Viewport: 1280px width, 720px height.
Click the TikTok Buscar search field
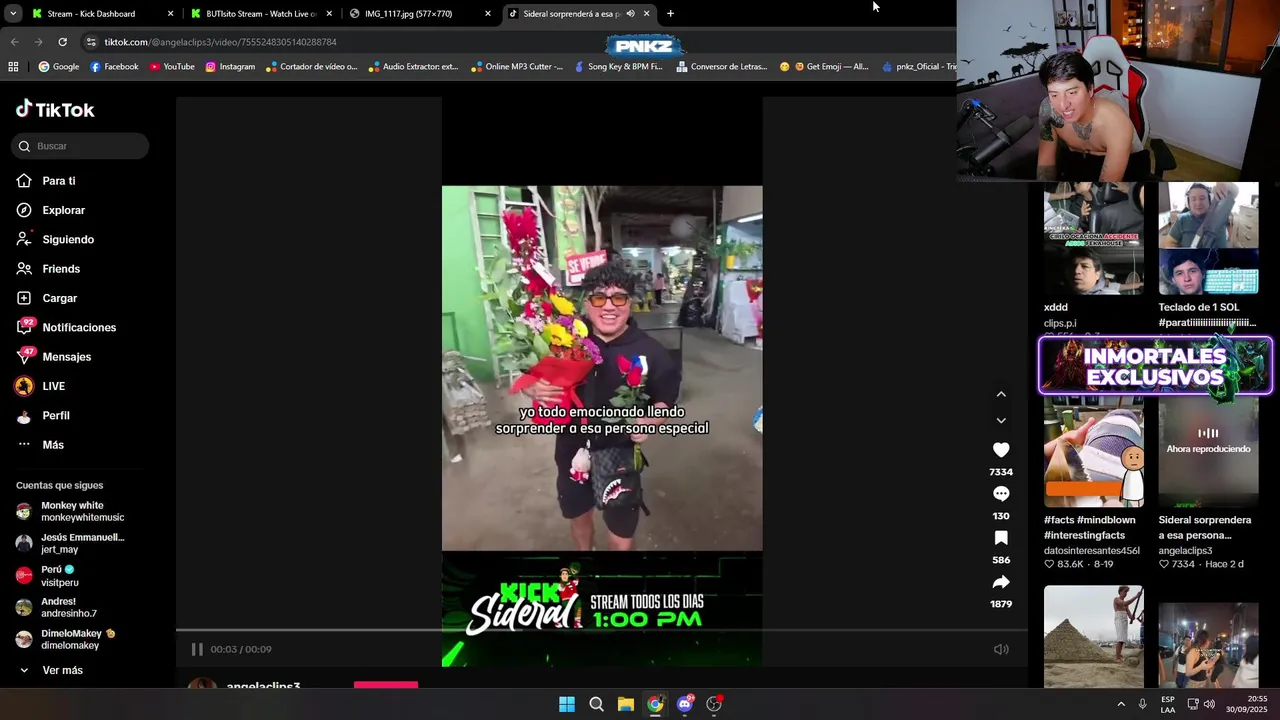(81, 146)
